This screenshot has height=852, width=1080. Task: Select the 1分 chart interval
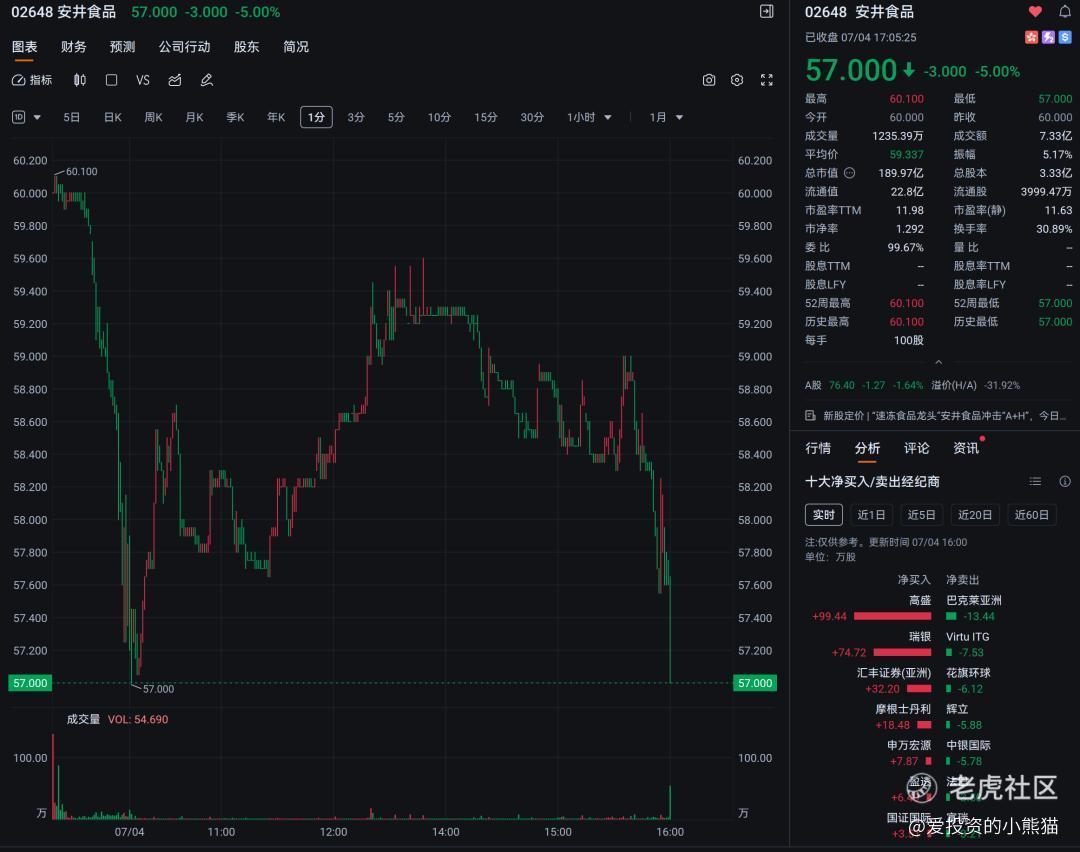pos(316,117)
